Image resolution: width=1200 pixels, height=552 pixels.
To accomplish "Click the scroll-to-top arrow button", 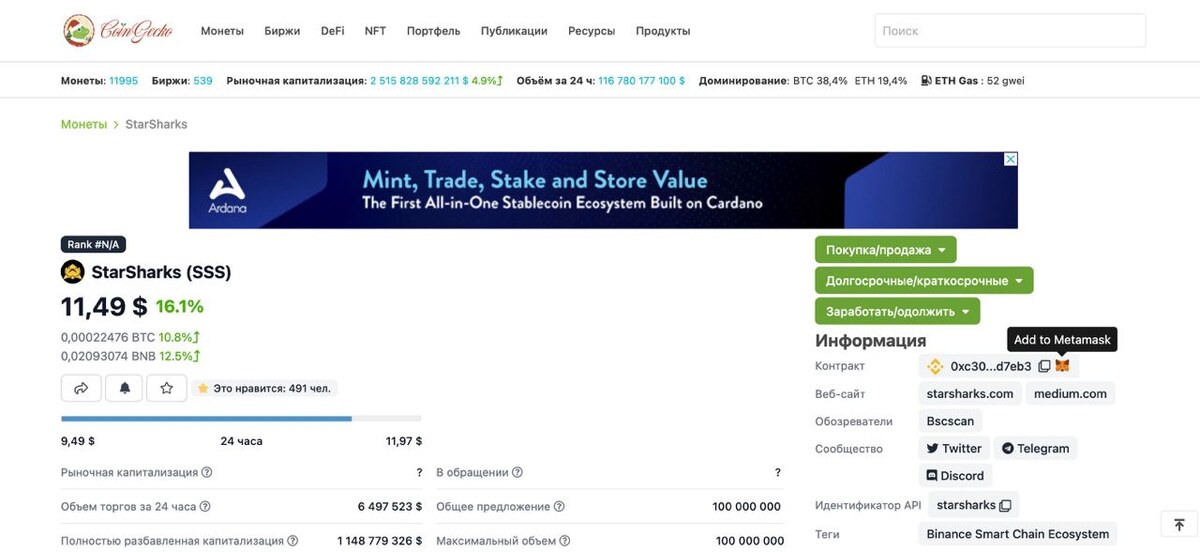I will click(1179, 525).
